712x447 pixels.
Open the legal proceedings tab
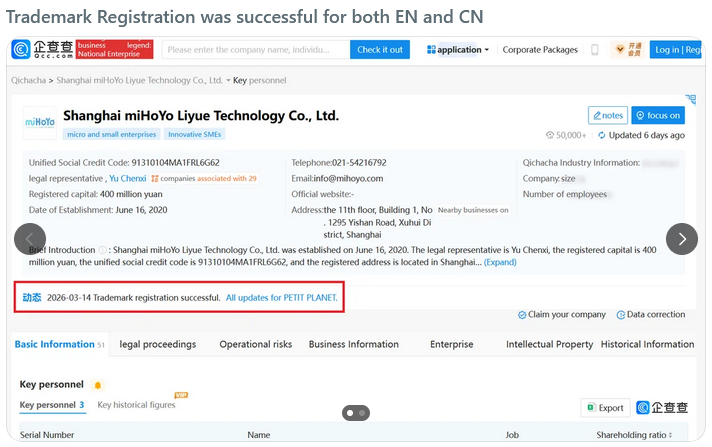coord(158,344)
